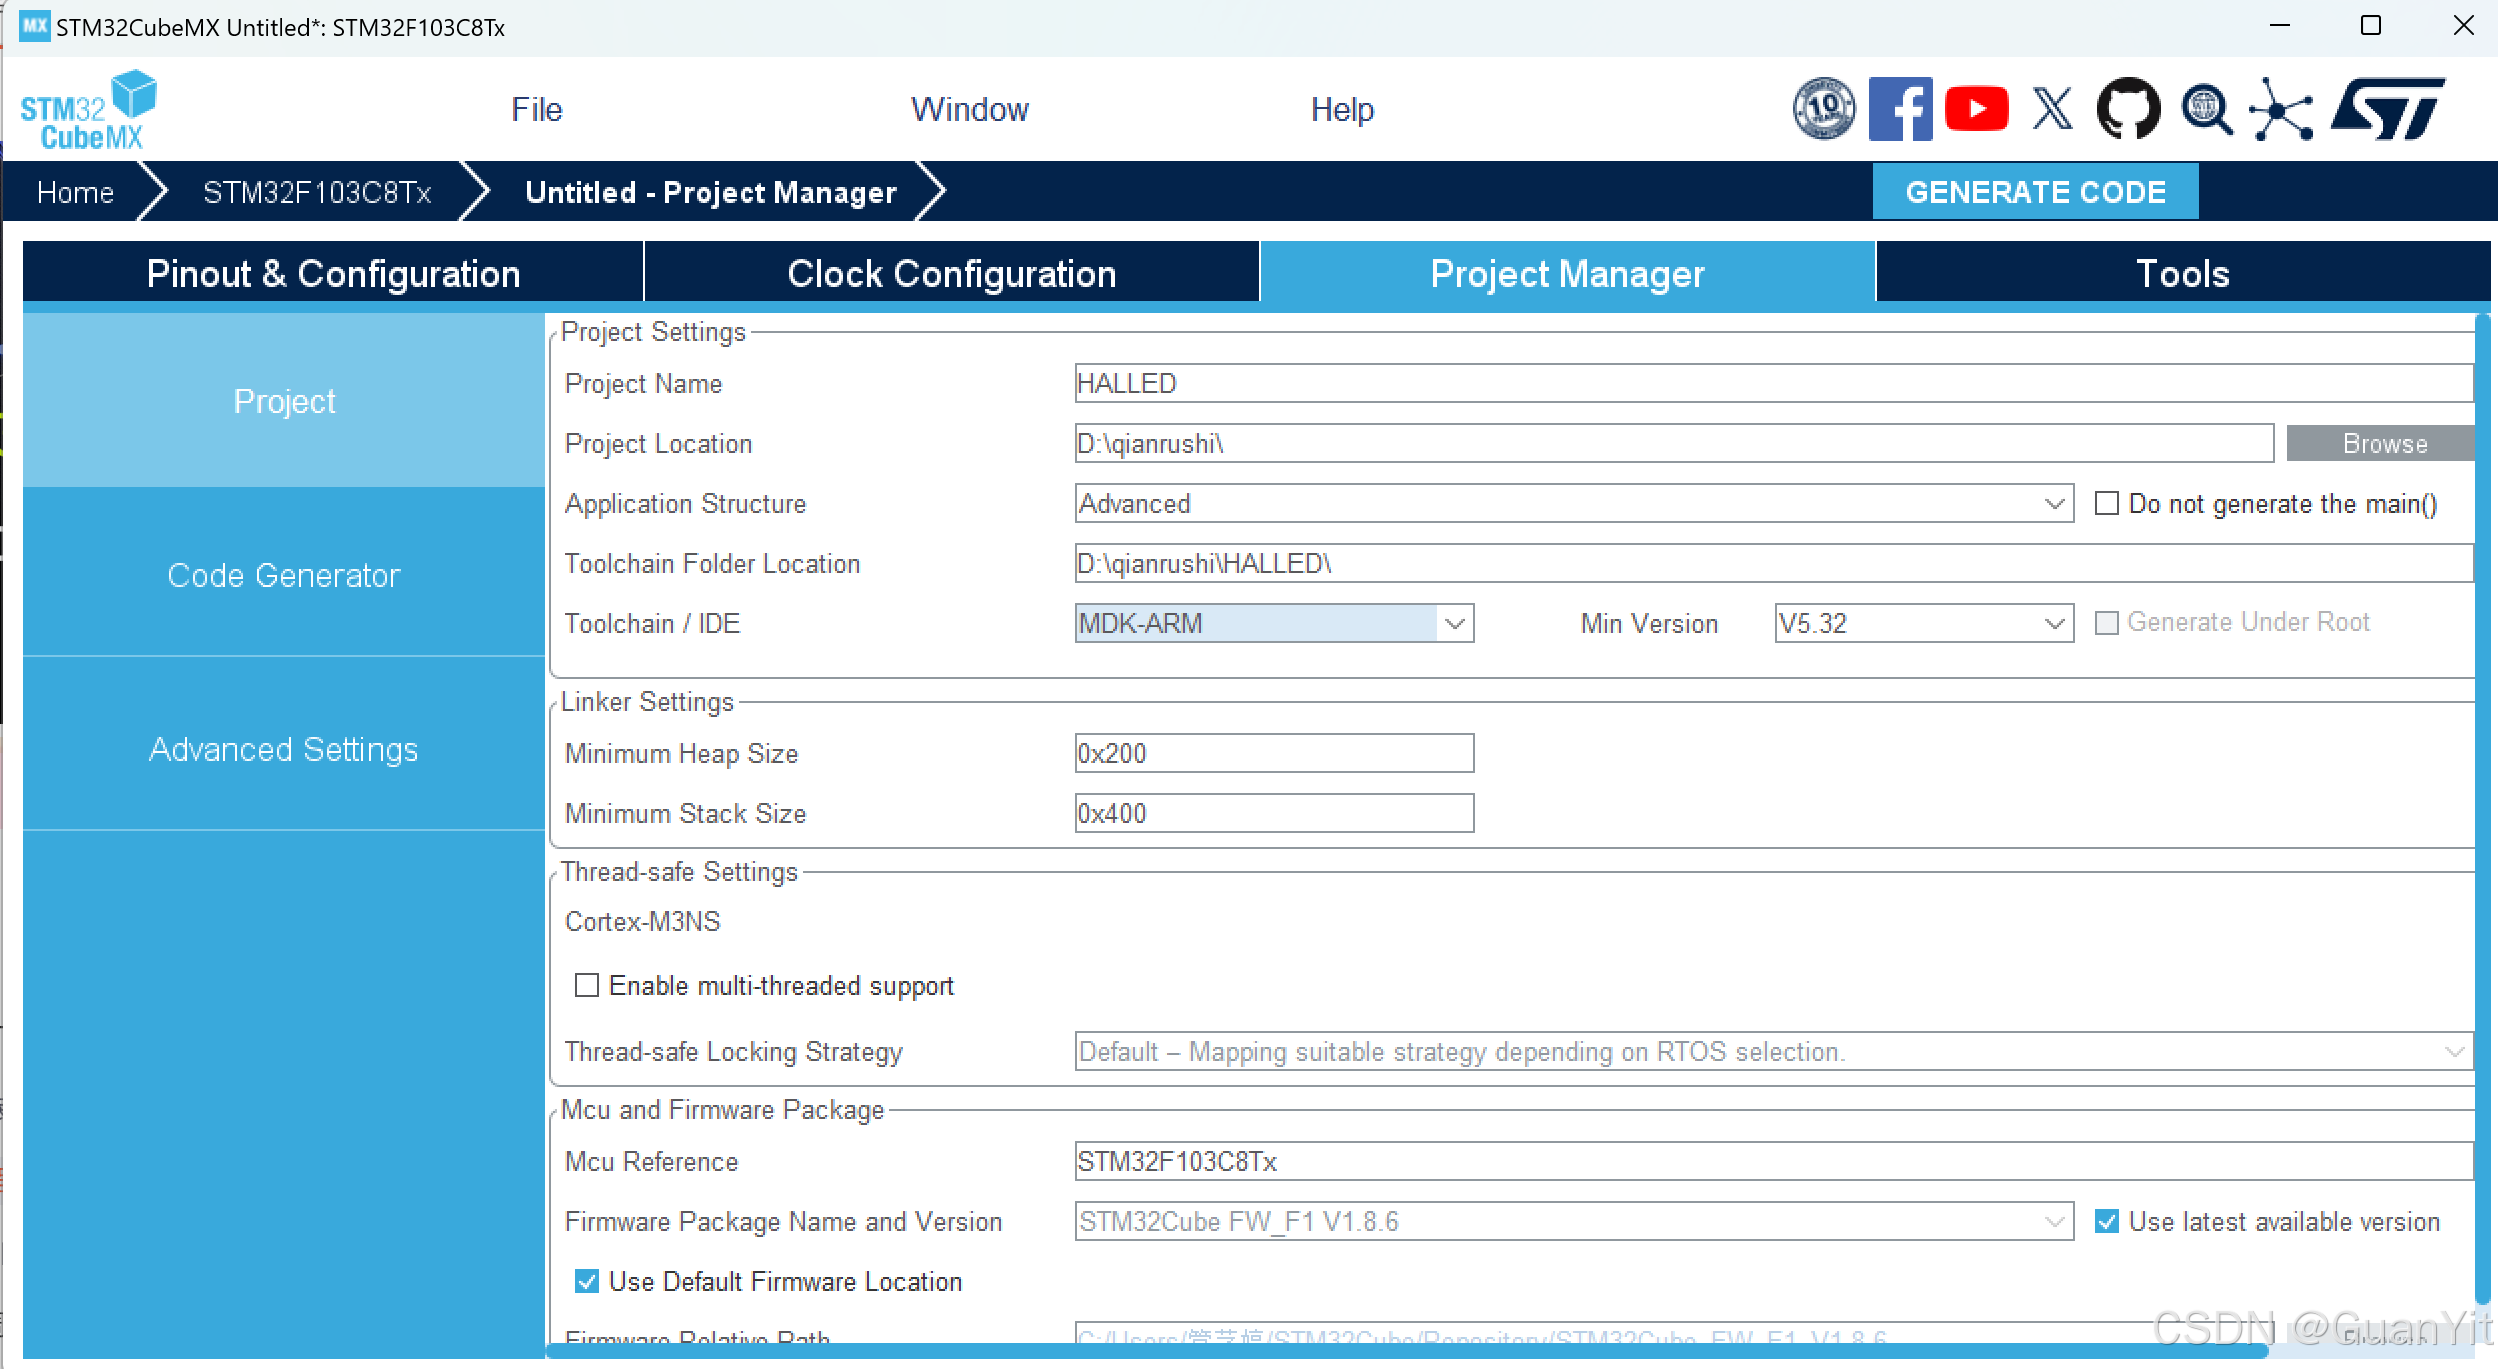Image resolution: width=2498 pixels, height=1369 pixels.
Task: Open the GitHub icon link
Action: (x=2128, y=109)
